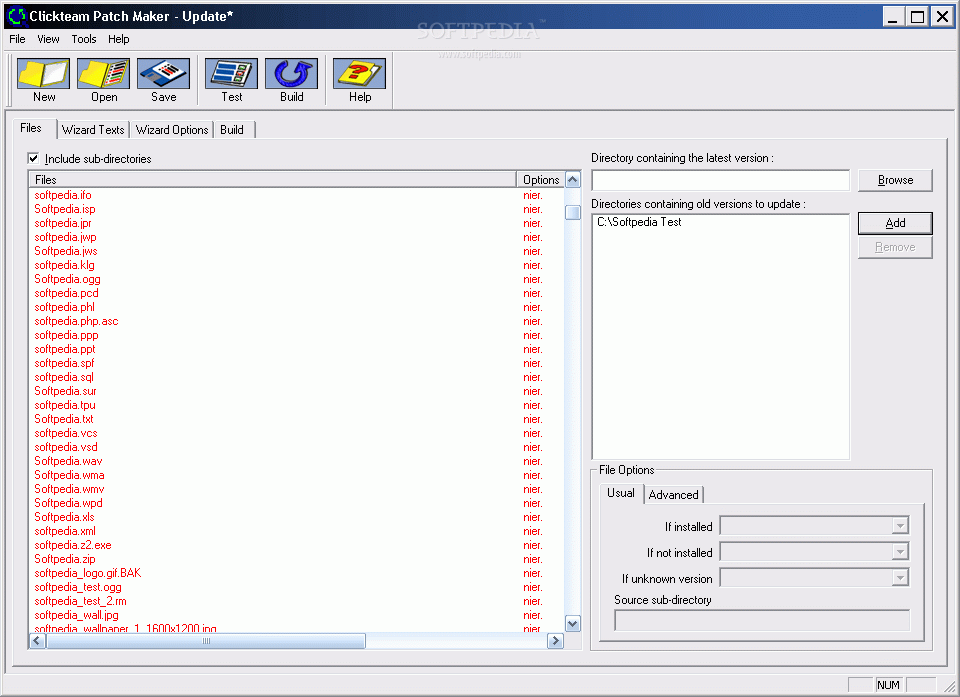The width and height of the screenshot is (960, 697).
Task: Click the Browse button
Action: click(895, 180)
